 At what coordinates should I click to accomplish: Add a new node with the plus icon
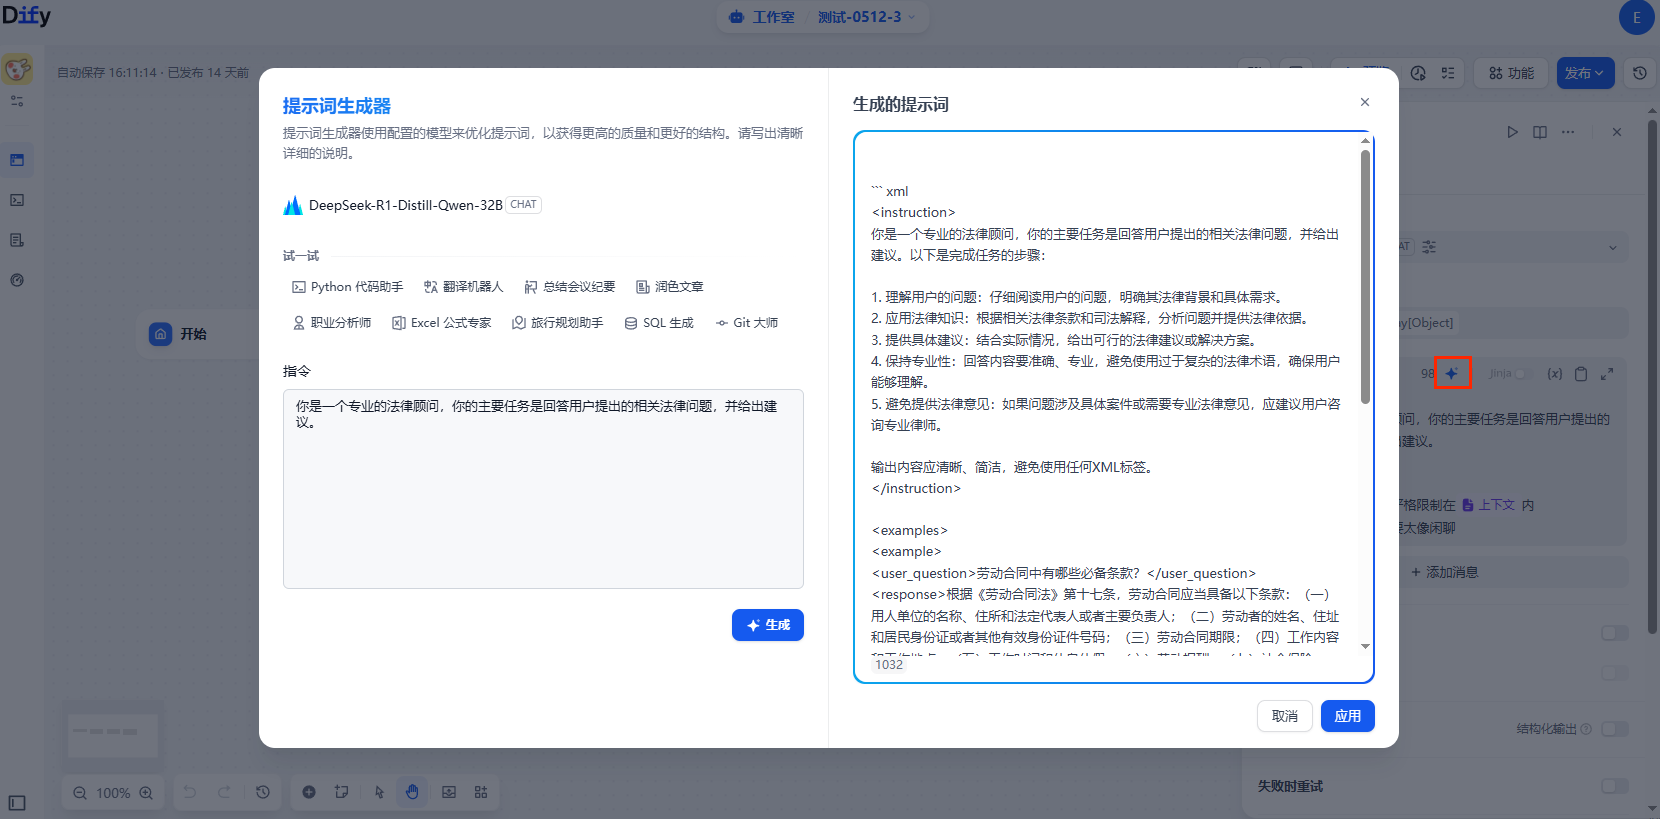pos(309,792)
